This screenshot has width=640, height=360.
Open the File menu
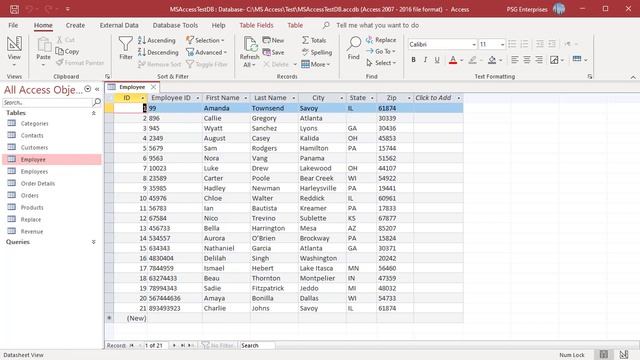tap(13, 25)
